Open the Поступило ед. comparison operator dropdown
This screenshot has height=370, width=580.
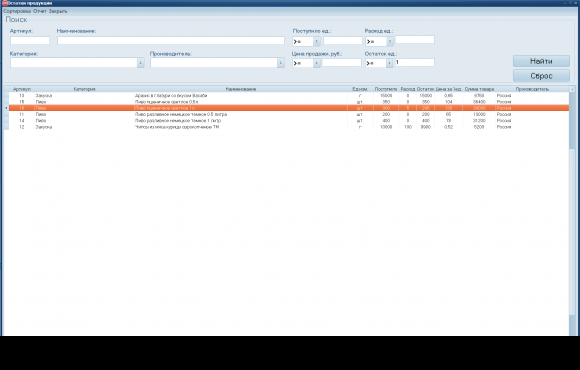317,41
